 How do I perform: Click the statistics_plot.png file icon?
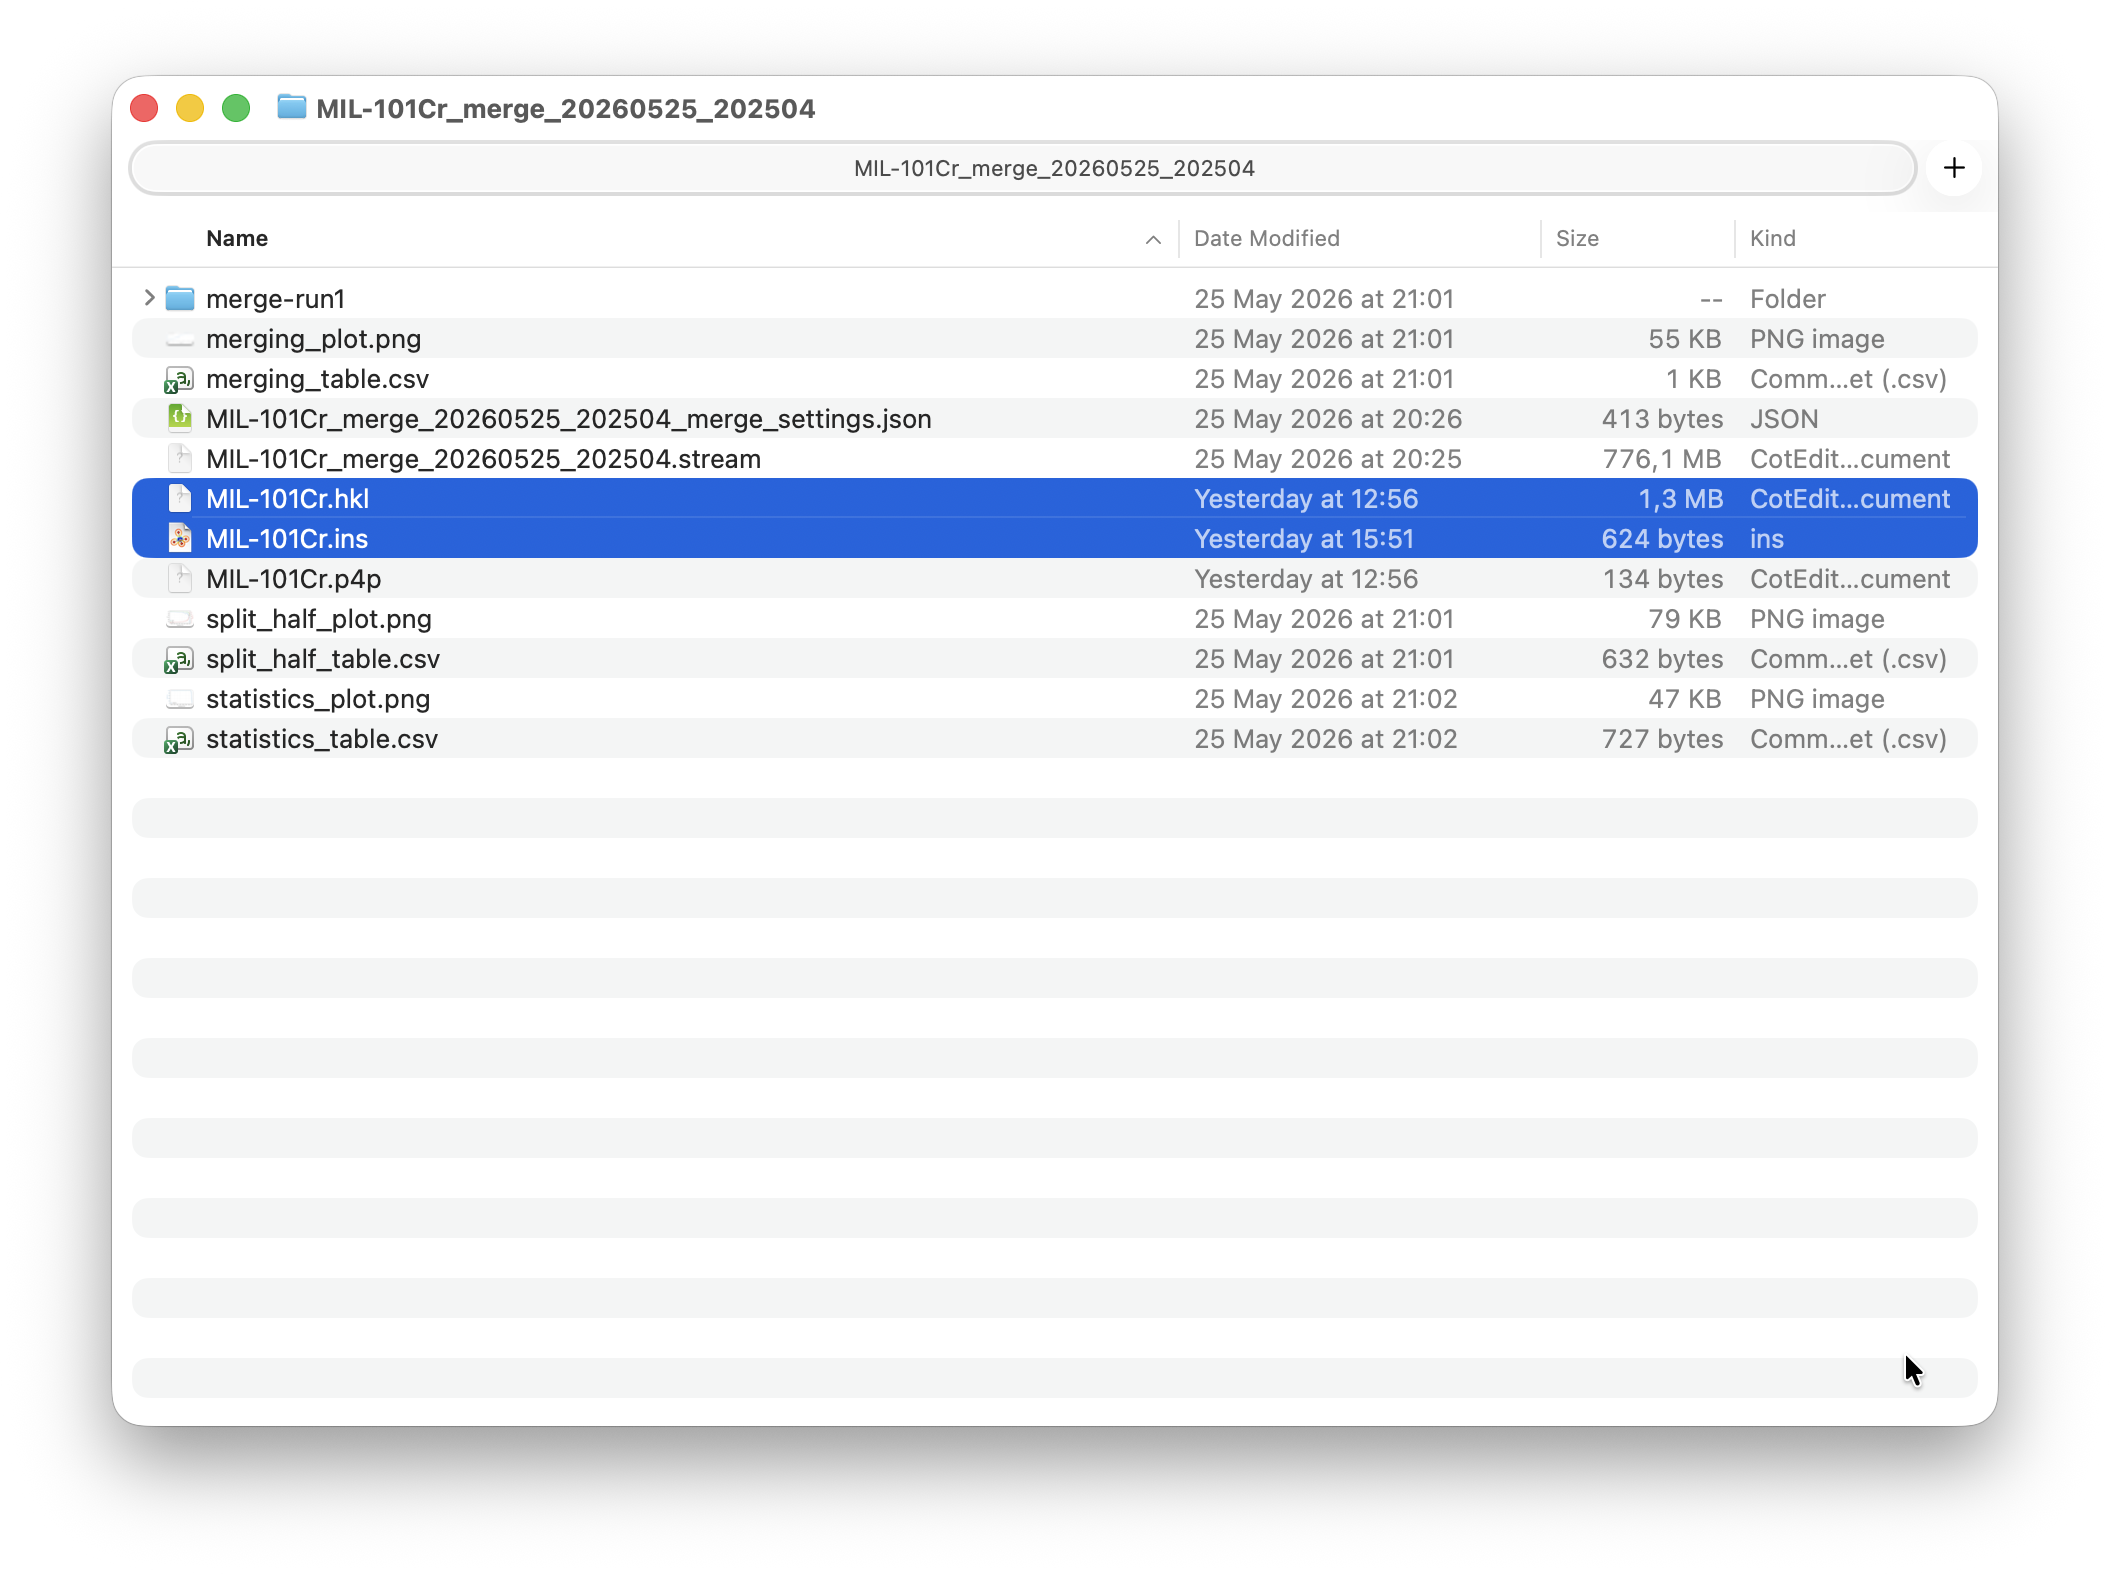(x=180, y=699)
